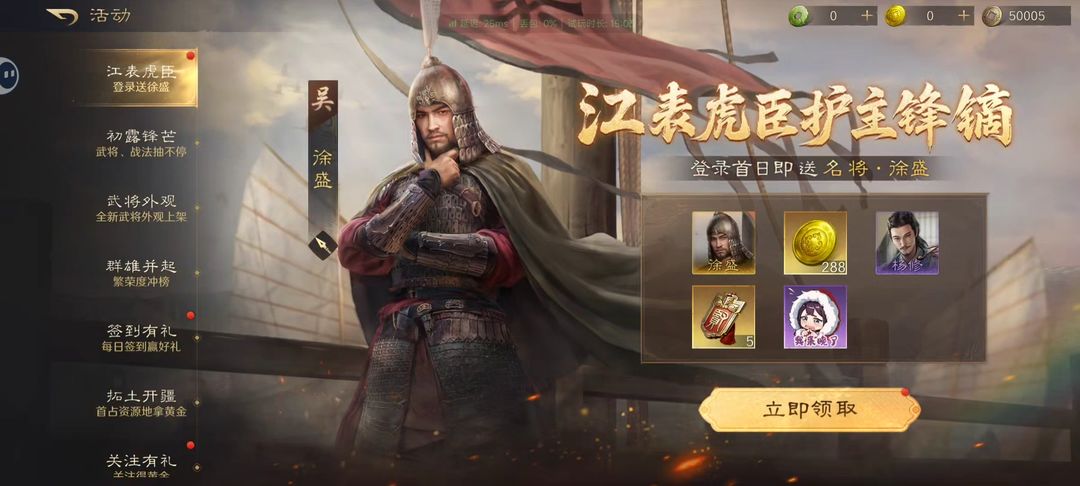Open the 关注有礼 activity tab

click(141, 466)
